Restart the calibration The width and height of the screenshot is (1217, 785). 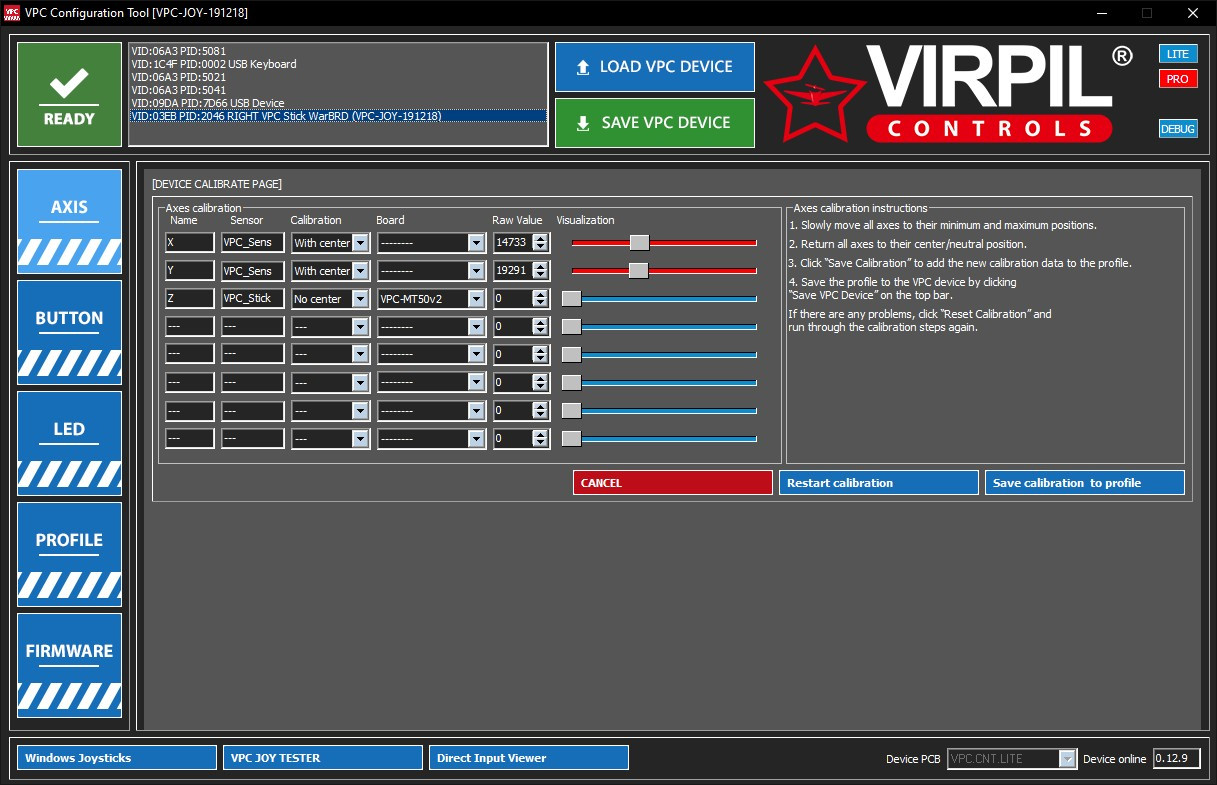click(x=879, y=483)
